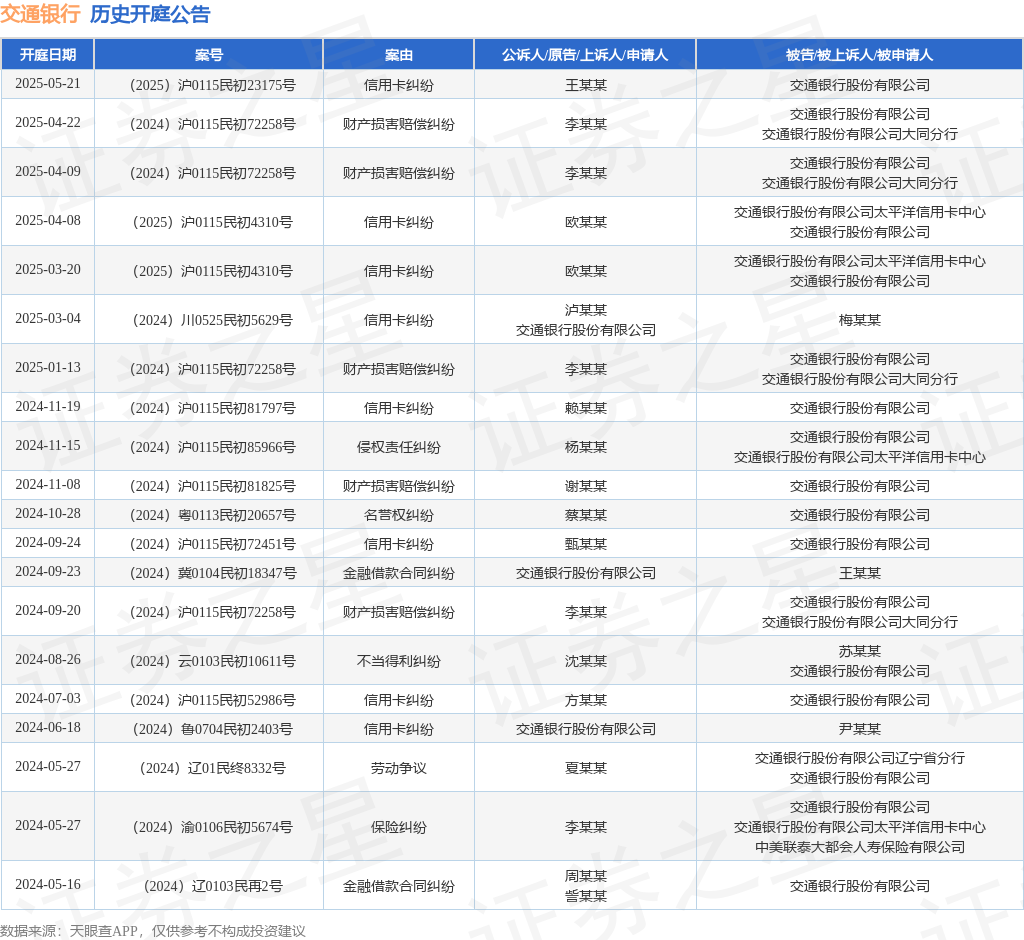The image size is (1024, 940).
Task: Click plaintiff name 周某某
Action: point(586,877)
